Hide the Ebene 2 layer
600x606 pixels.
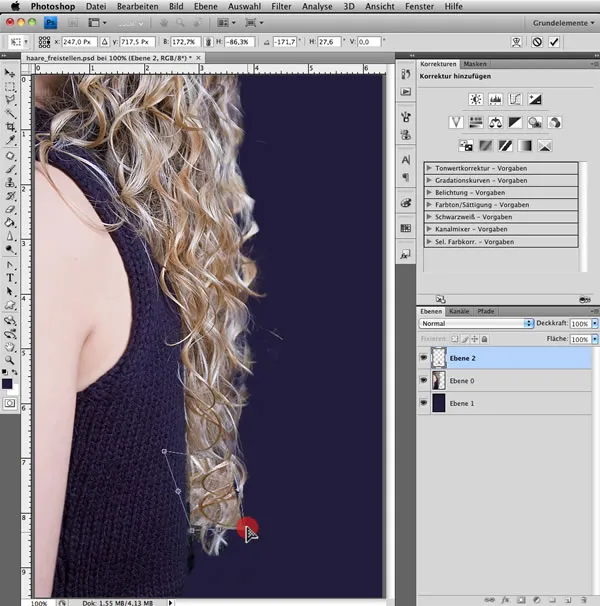pos(424,357)
